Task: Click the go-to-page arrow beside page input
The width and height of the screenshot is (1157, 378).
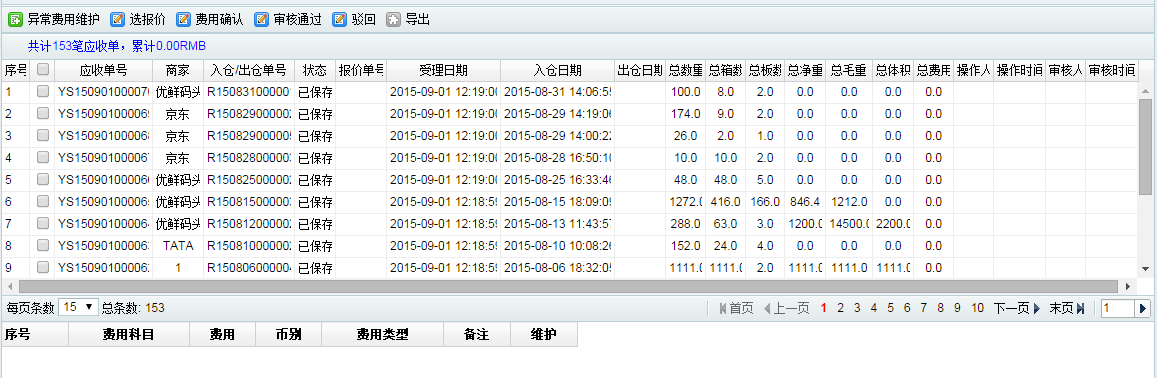Action: pyautogui.click(x=1143, y=309)
